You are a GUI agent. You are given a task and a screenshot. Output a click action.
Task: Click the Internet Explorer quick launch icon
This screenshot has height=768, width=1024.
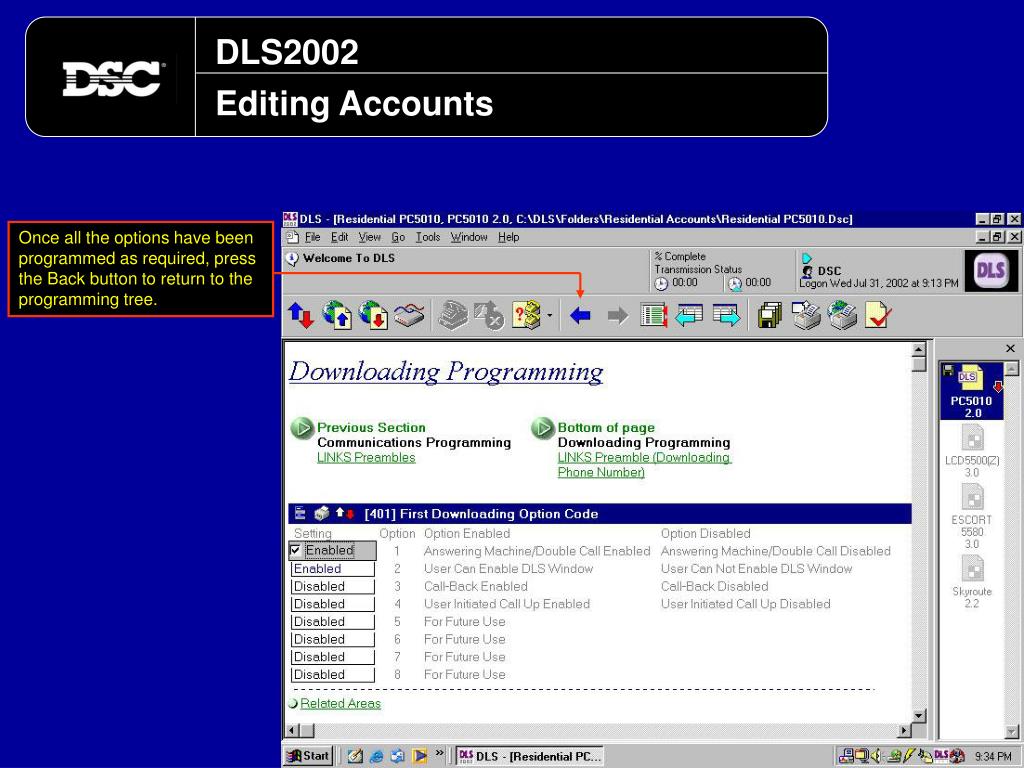[x=376, y=756]
